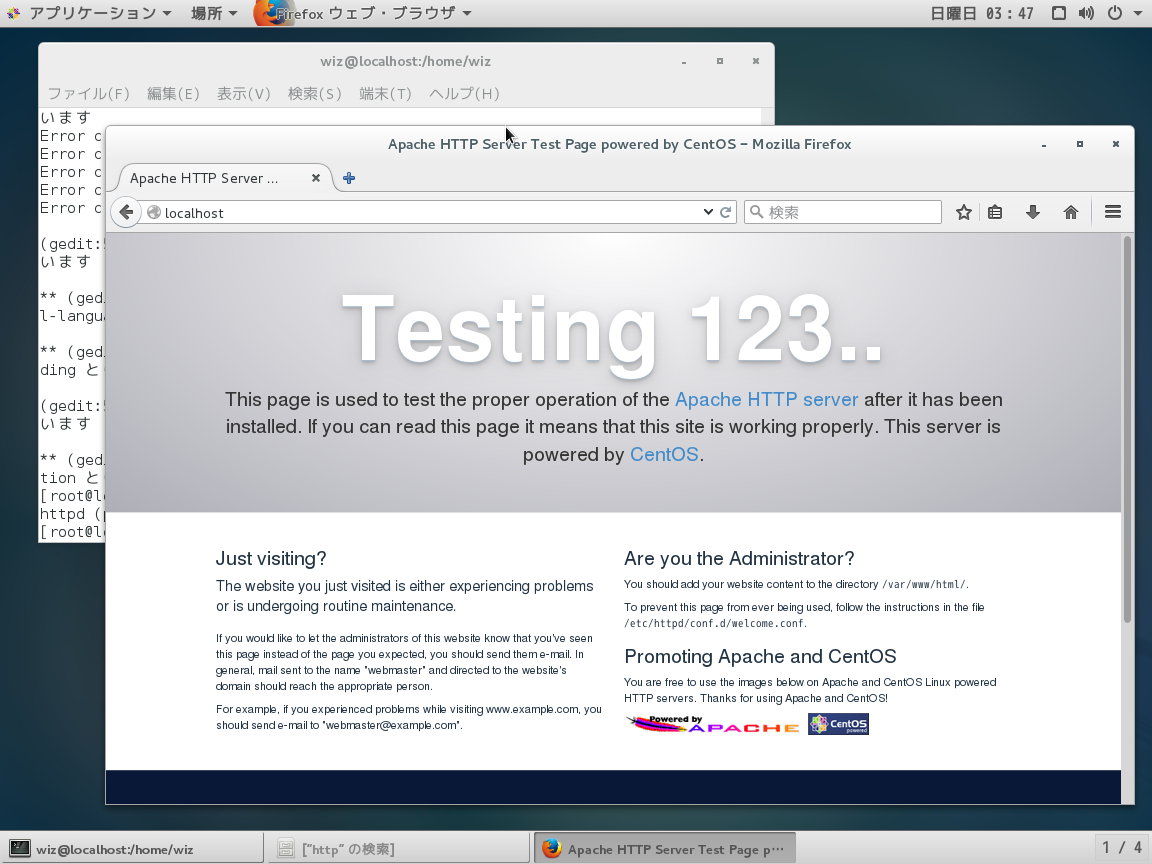Switch to terminal wiz@localhost taskbar item
The width and height of the screenshot is (1152, 864).
point(133,849)
